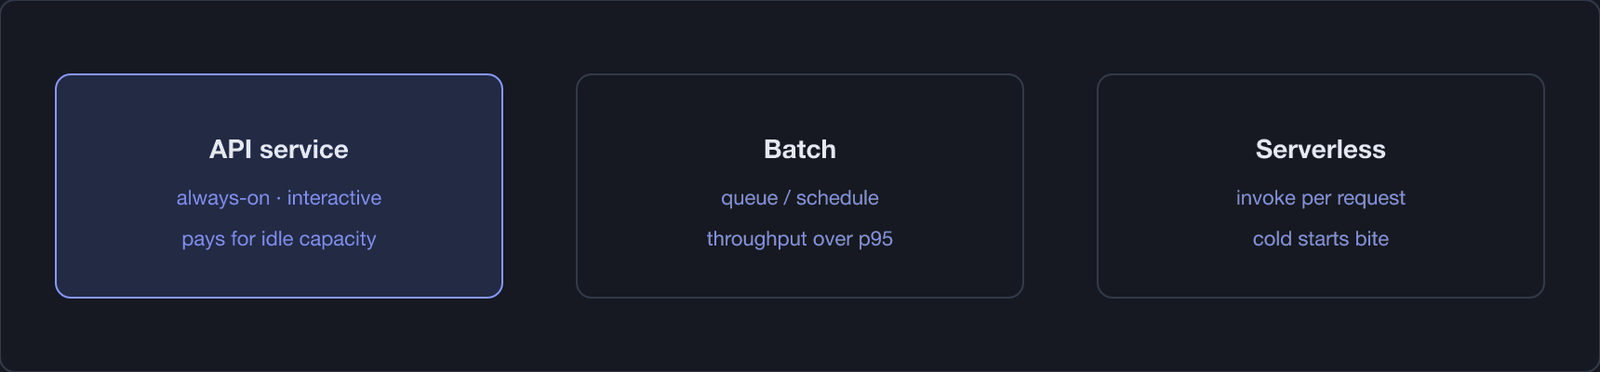Viewport: 1600px width, 372px height.
Task: Click the word "interactive" in API card
Action: point(334,198)
